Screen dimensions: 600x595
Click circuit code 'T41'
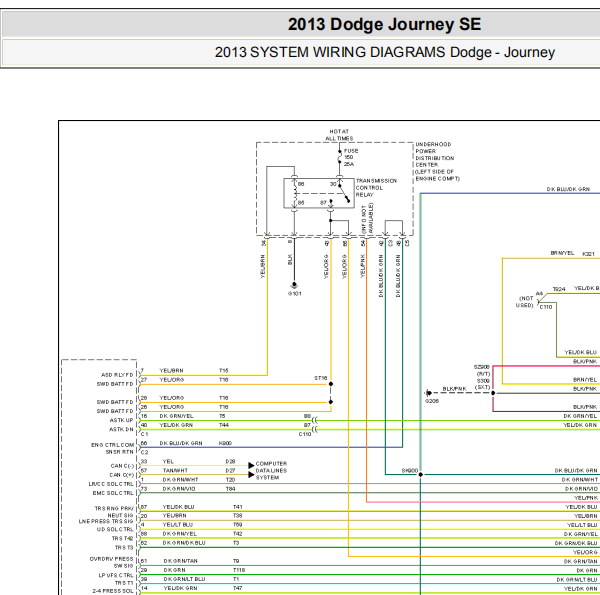238,507
